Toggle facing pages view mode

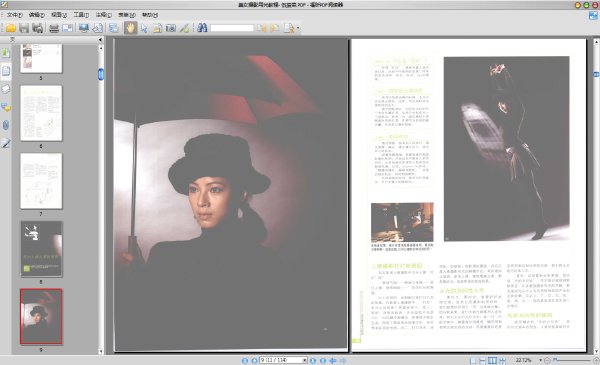[492, 360]
